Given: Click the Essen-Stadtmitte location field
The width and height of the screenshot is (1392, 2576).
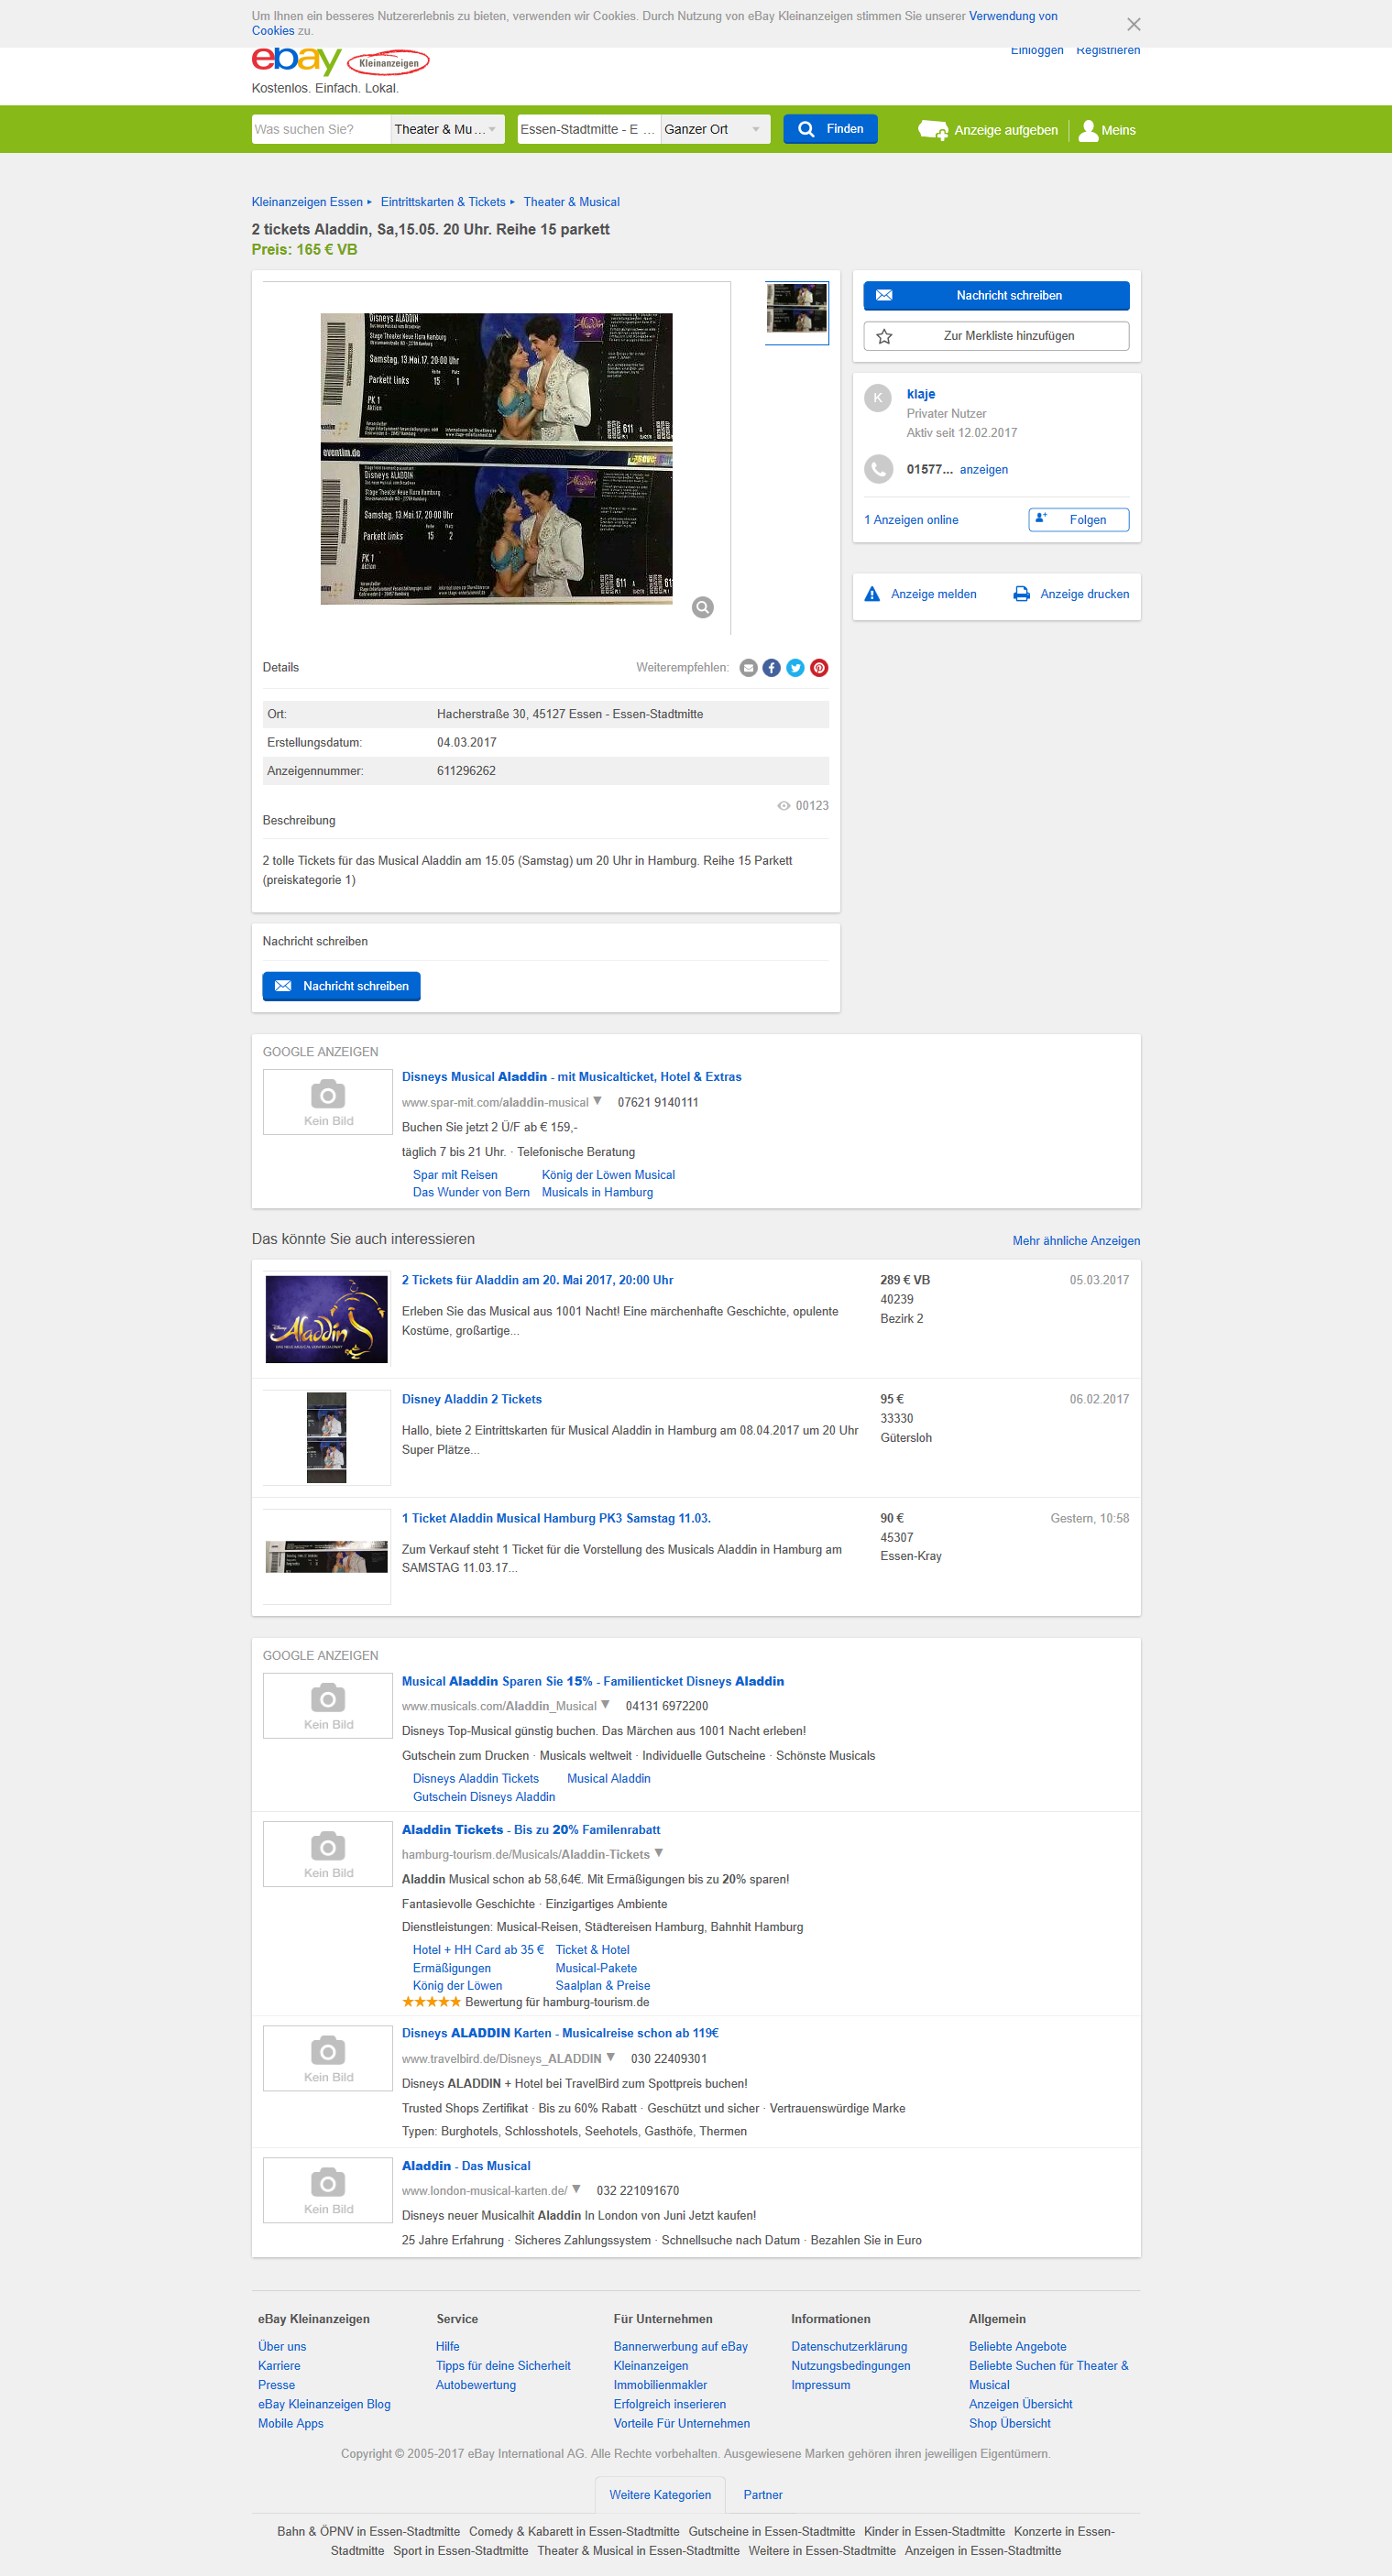Looking at the screenshot, I should pyautogui.click(x=589, y=129).
